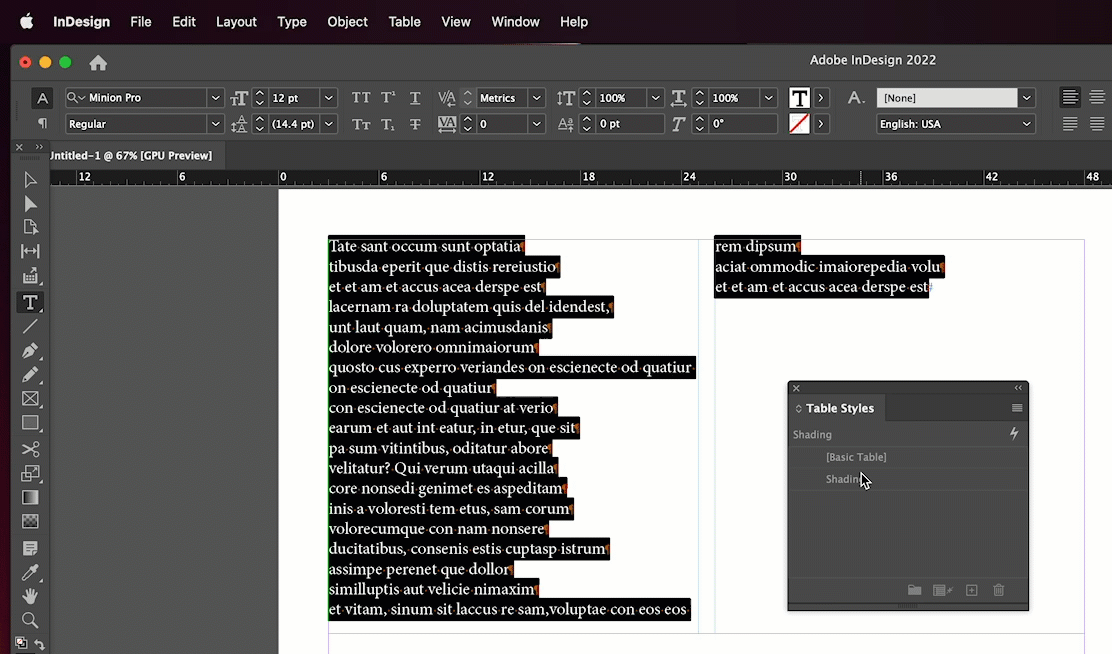
Task: Open the English: USA language dropdown
Action: 1026,124
